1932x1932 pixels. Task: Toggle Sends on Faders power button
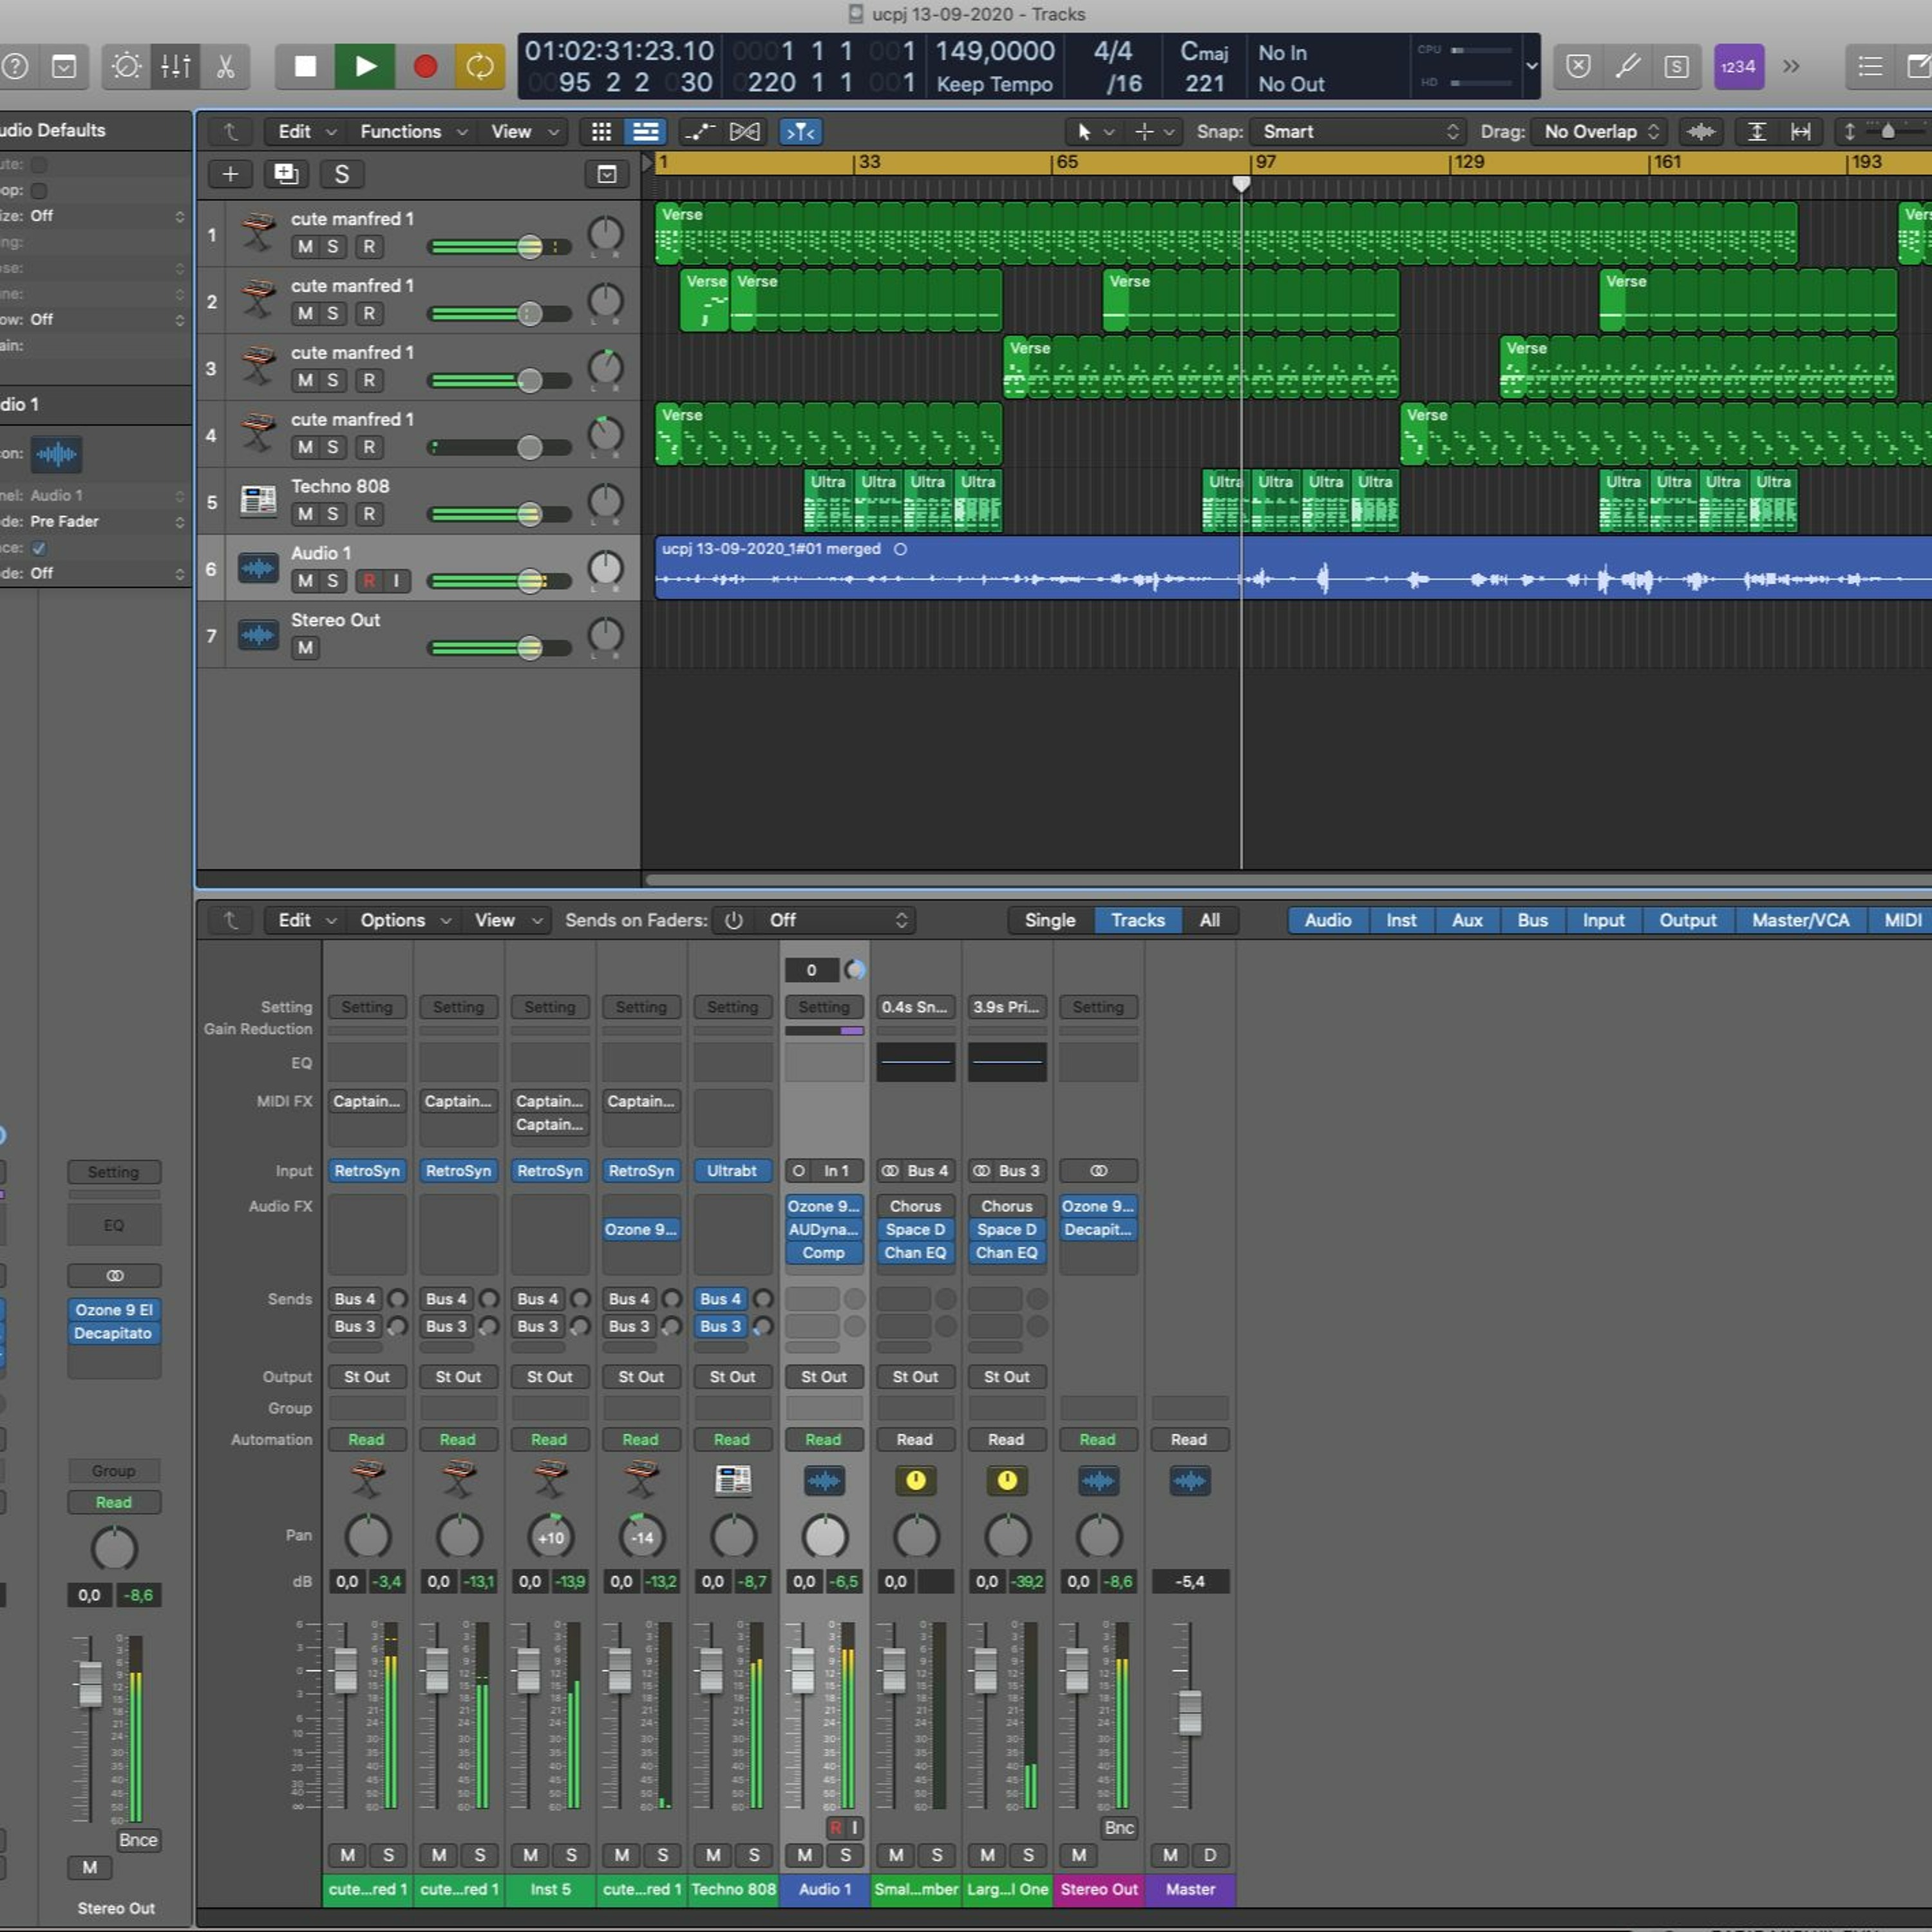[734, 920]
